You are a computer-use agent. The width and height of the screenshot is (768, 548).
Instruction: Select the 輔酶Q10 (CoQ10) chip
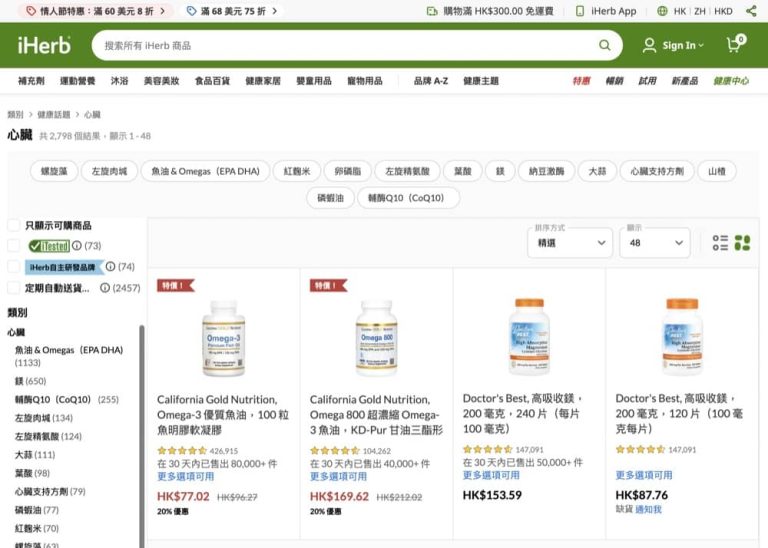pos(406,198)
